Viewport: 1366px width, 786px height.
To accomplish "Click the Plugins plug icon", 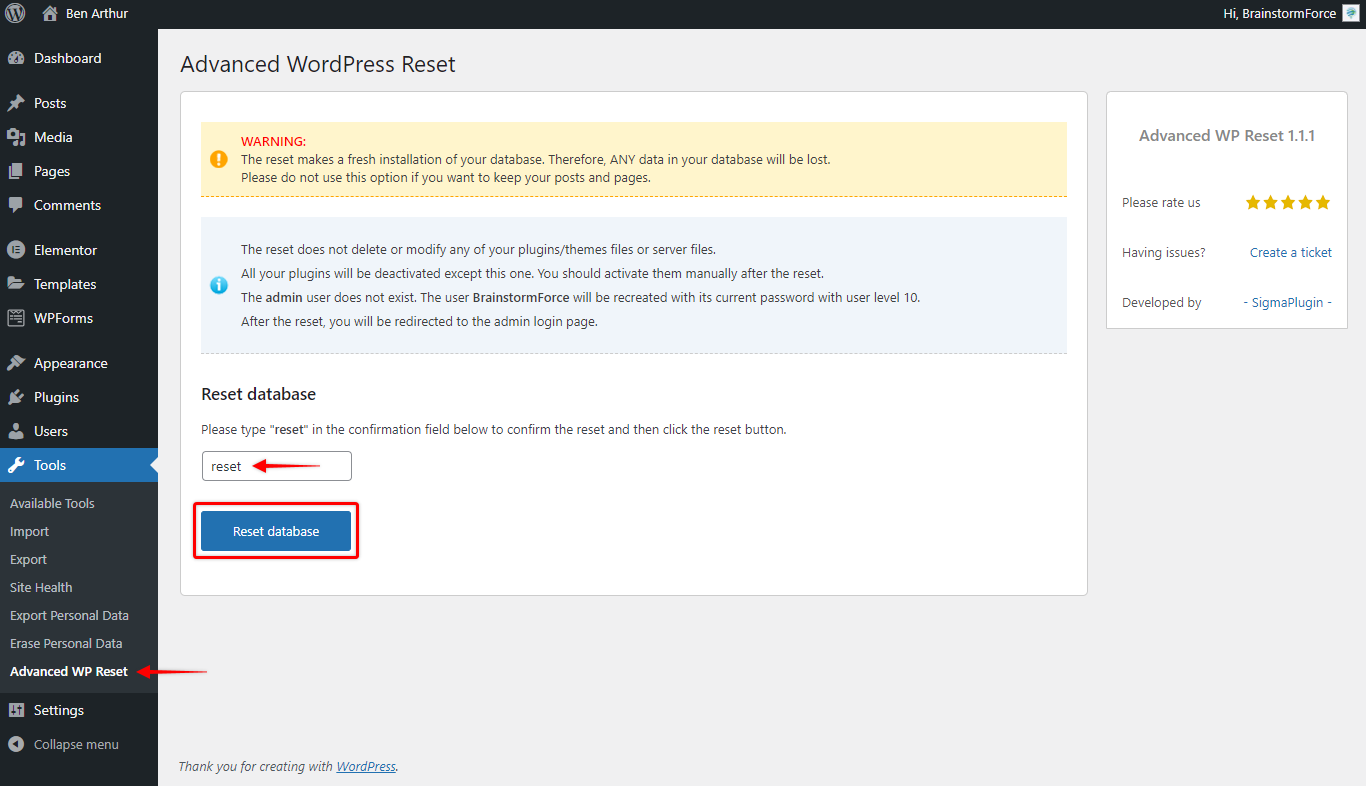I will point(16,397).
